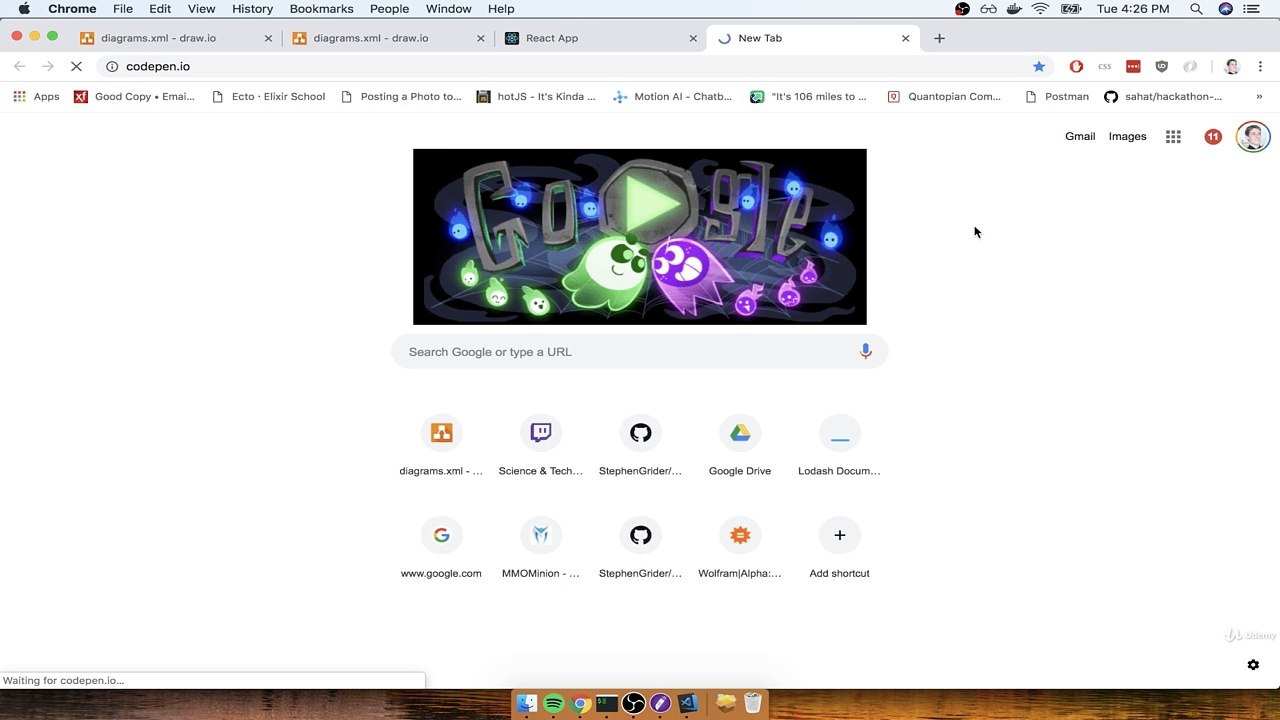
Task: Open the uBlock Origin shield extension
Action: pos(1161,66)
